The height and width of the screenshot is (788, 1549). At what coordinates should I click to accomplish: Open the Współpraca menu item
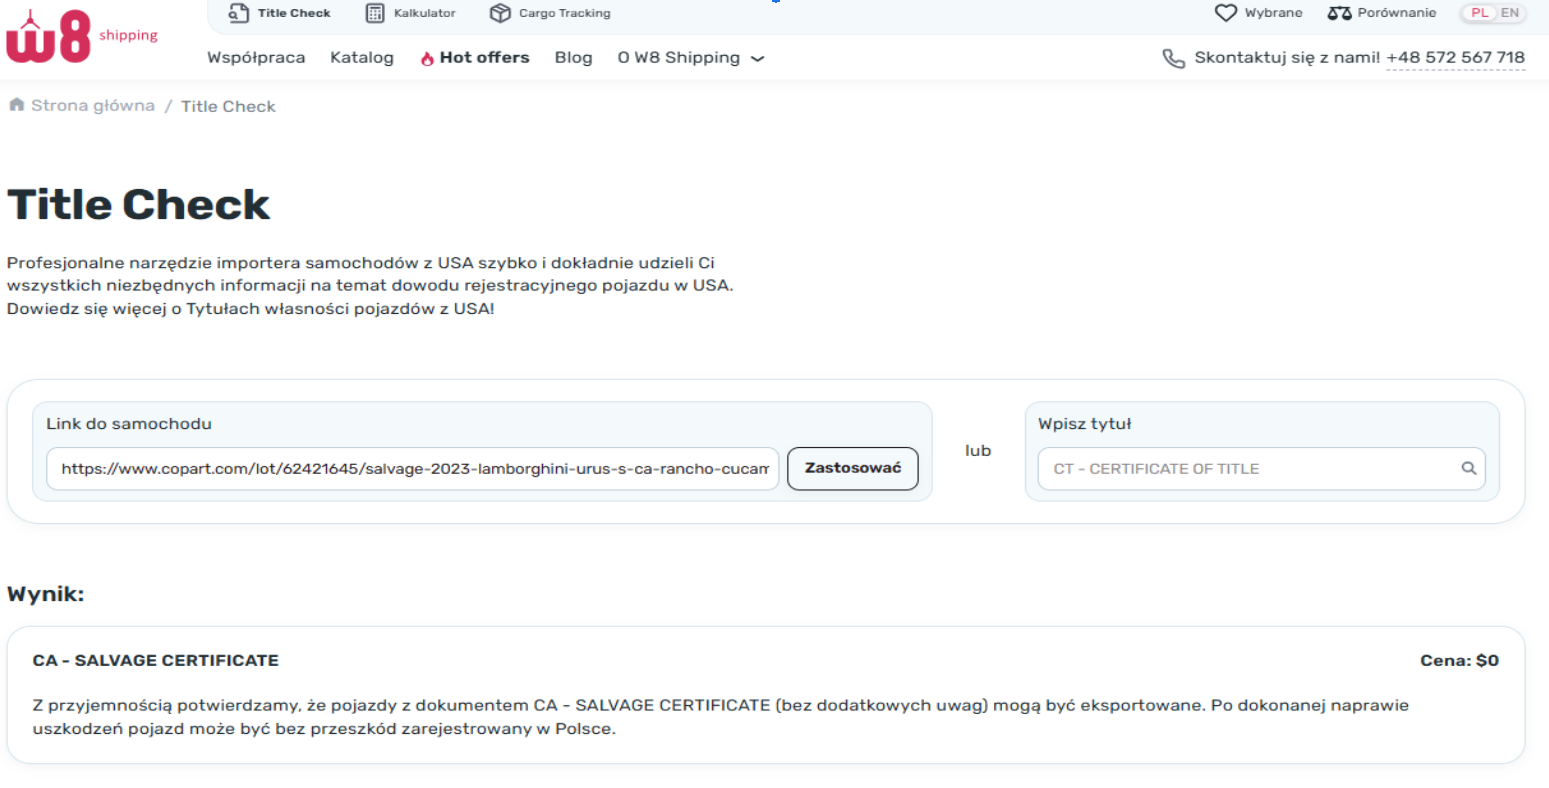coord(256,58)
